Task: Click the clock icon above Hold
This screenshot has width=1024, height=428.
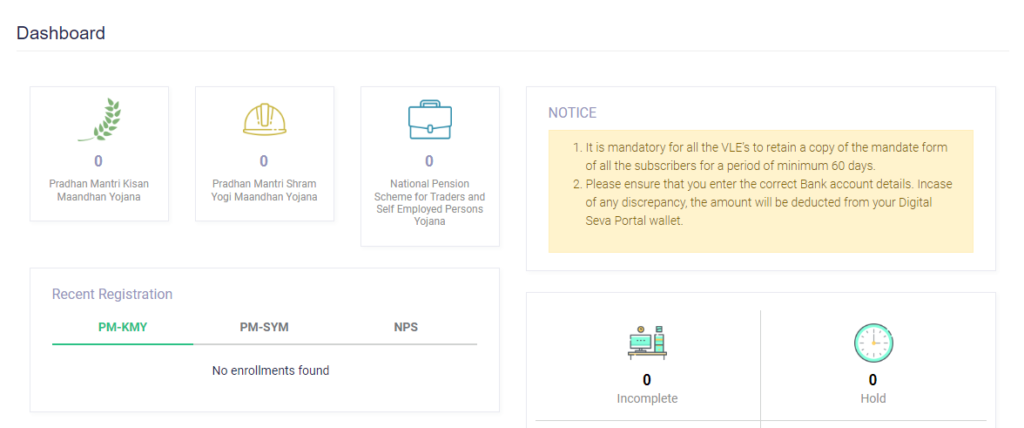Action: click(x=873, y=343)
